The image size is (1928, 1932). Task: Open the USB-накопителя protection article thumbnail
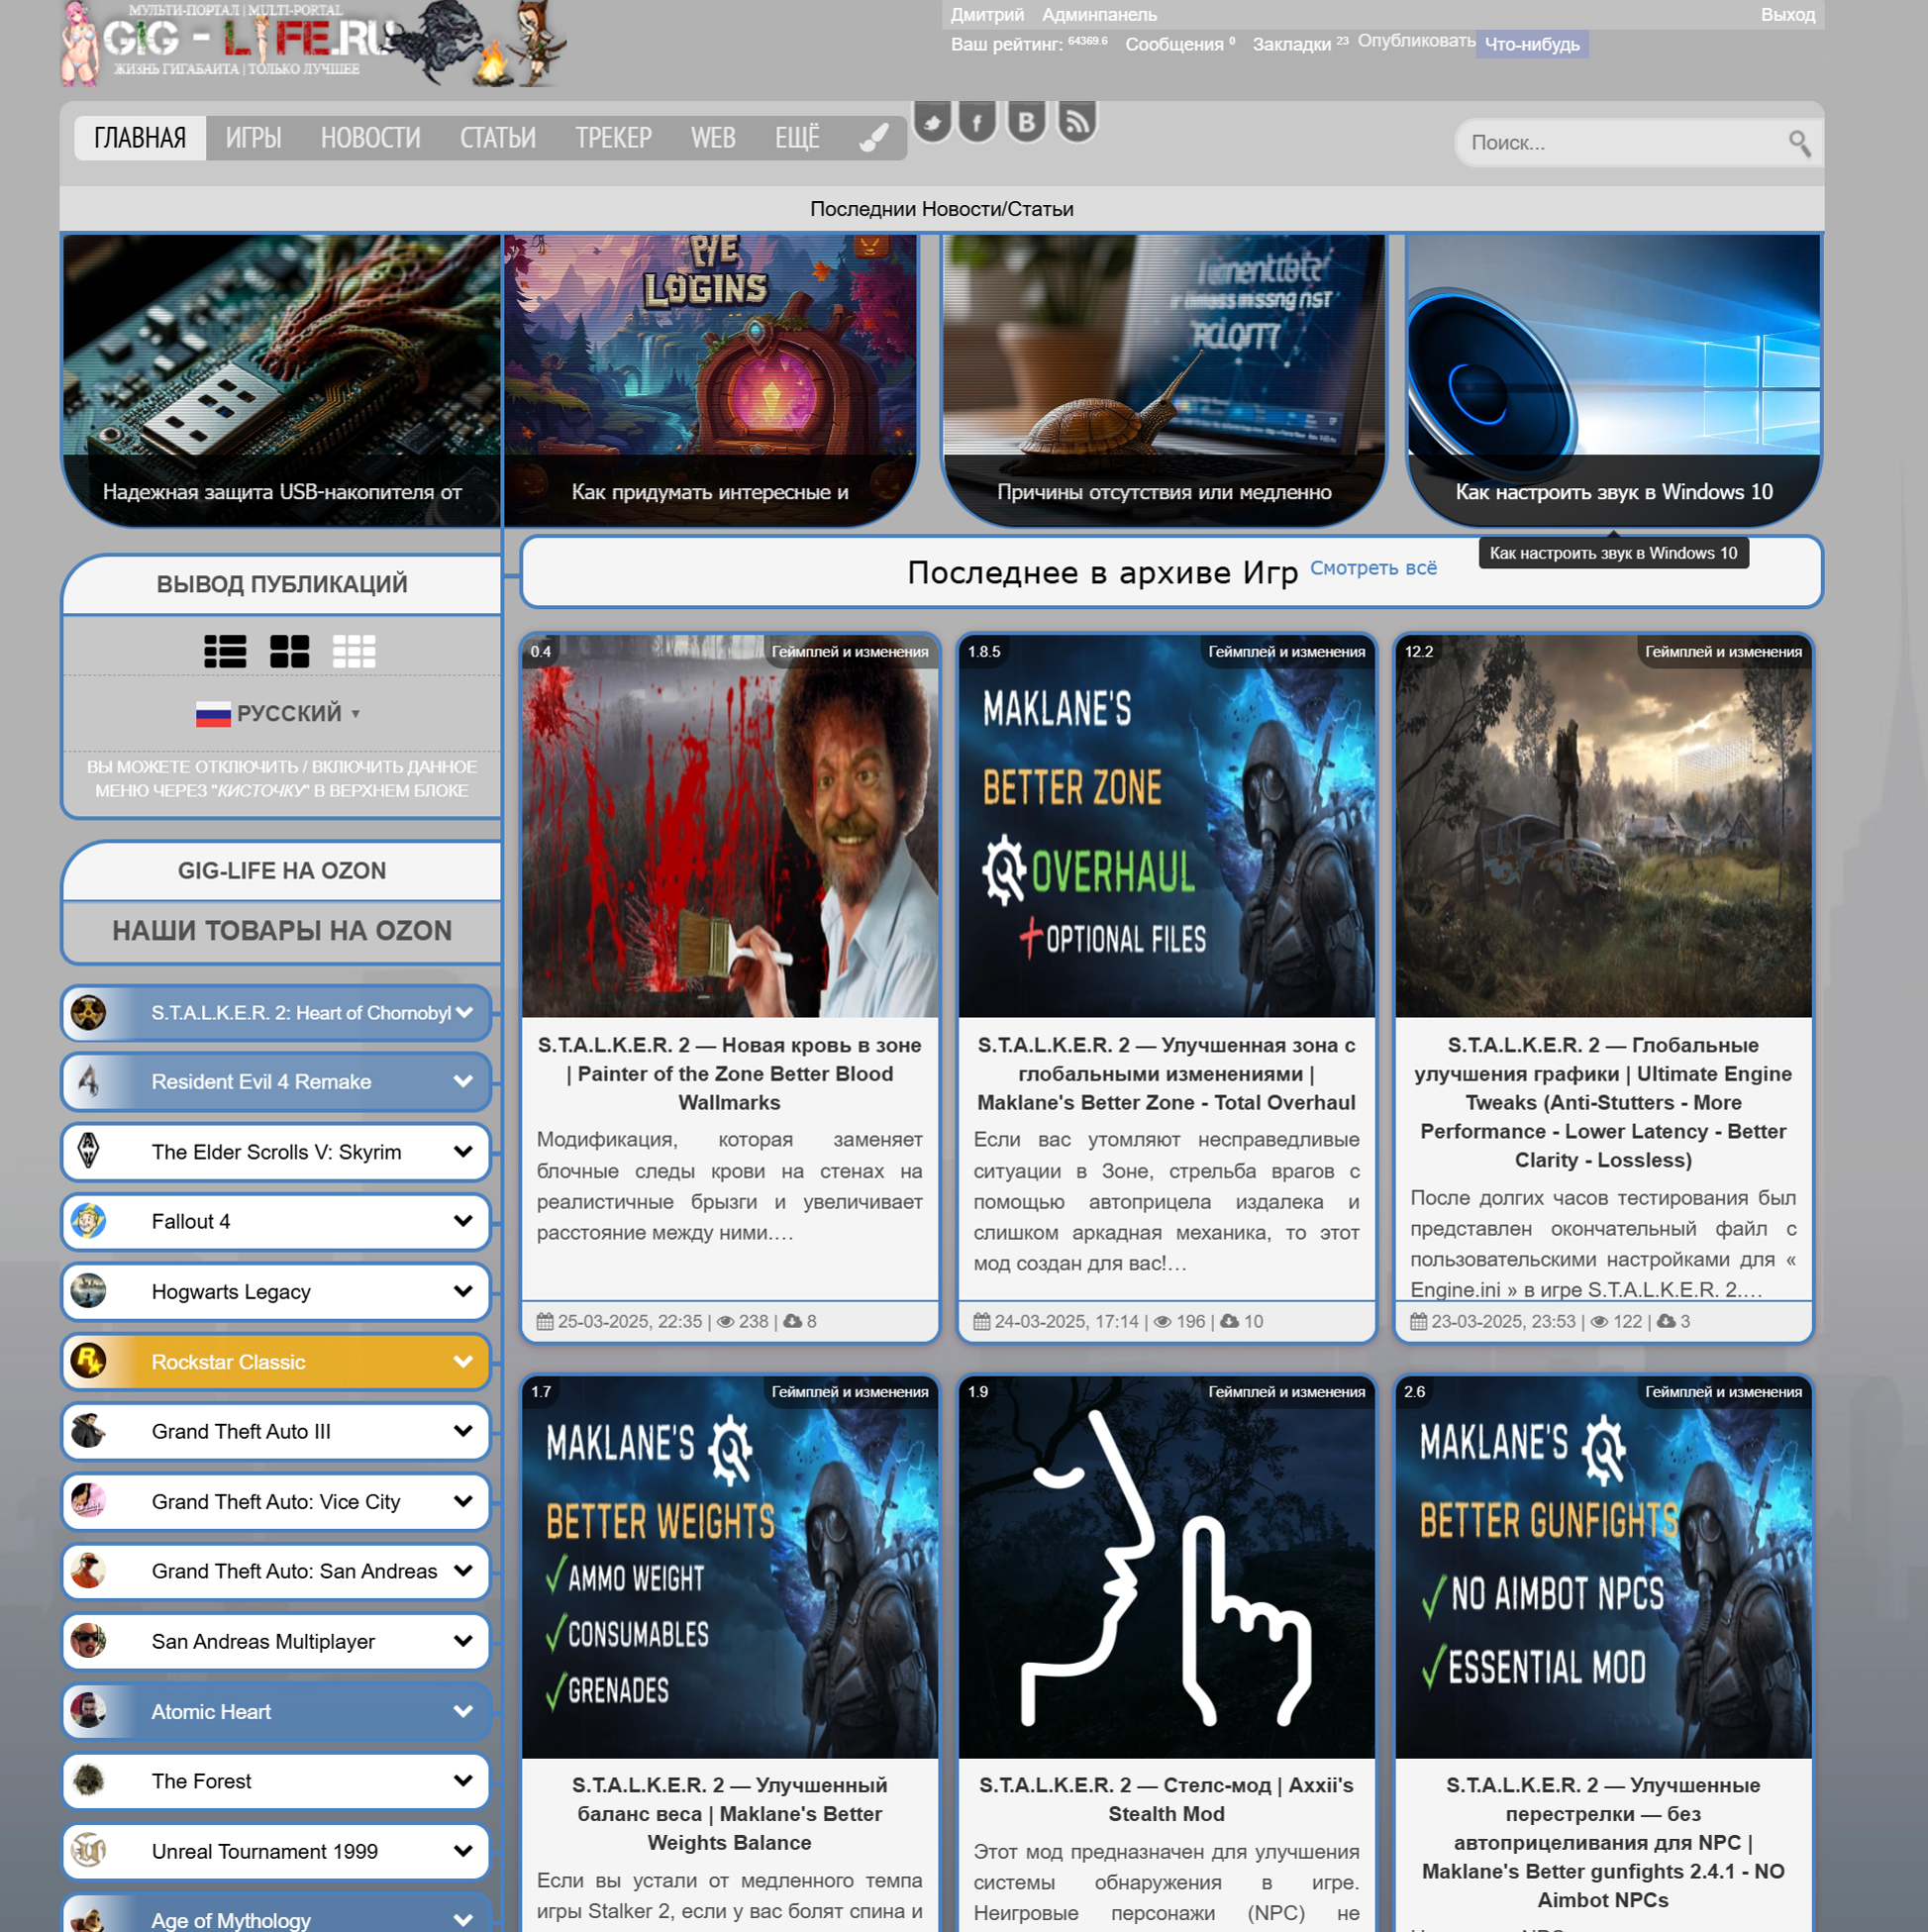[x=281, y=380]
